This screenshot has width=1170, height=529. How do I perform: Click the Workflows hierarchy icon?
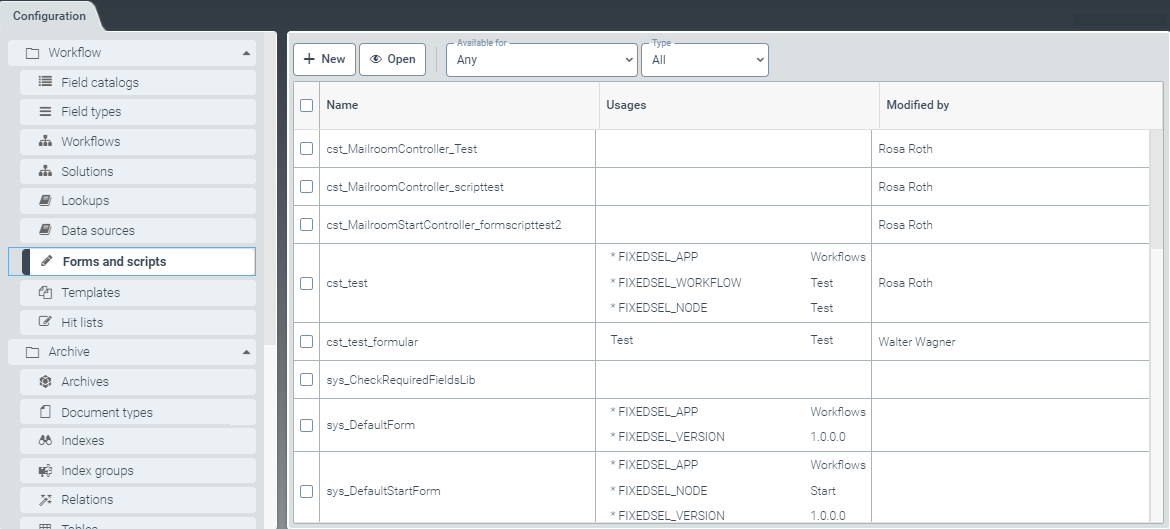click(45, 142)
